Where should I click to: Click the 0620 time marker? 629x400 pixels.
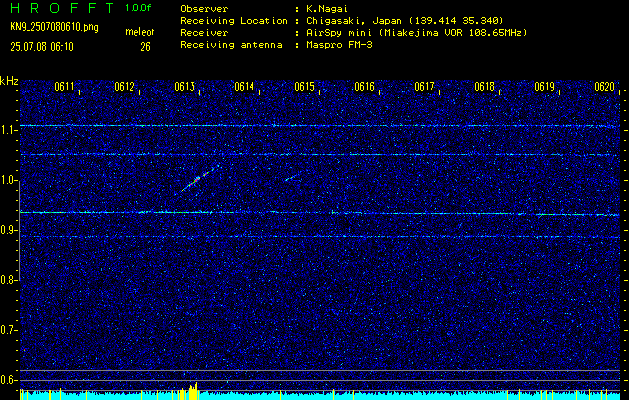605,87
